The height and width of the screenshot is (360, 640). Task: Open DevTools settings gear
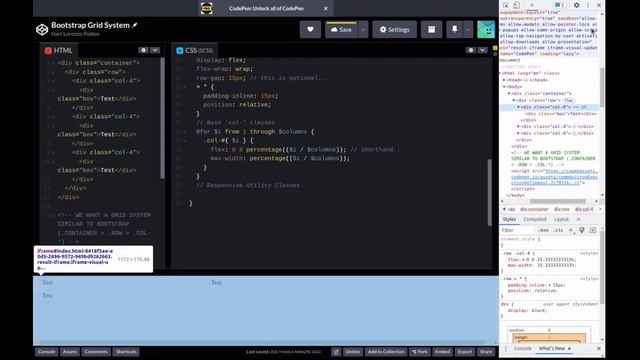576,5
